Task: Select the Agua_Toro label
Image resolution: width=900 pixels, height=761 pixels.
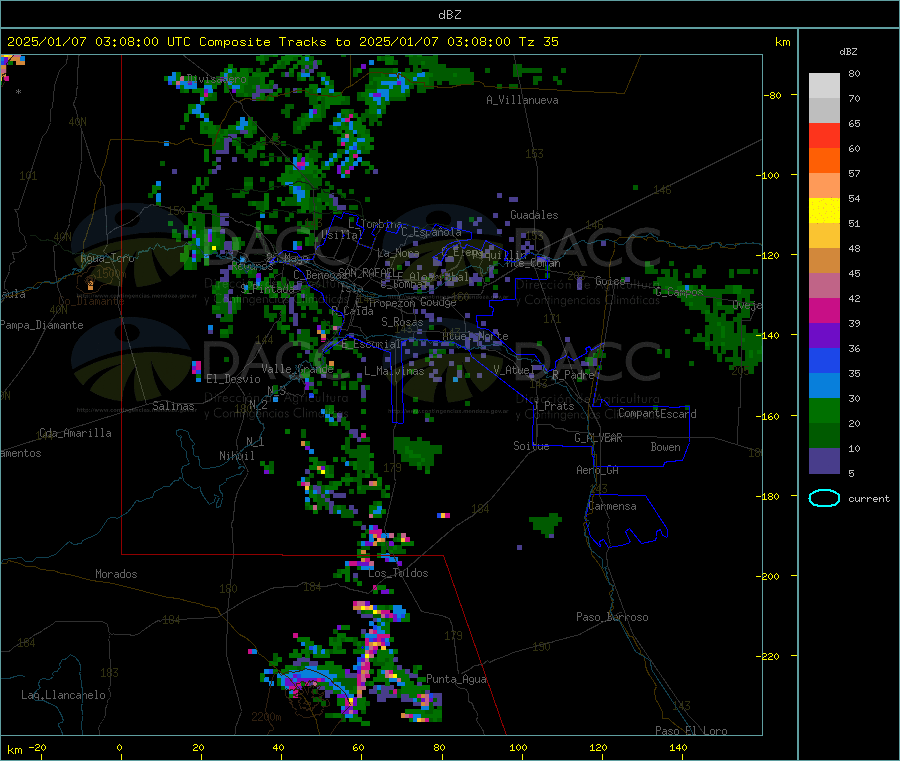Action: point(107,258)
